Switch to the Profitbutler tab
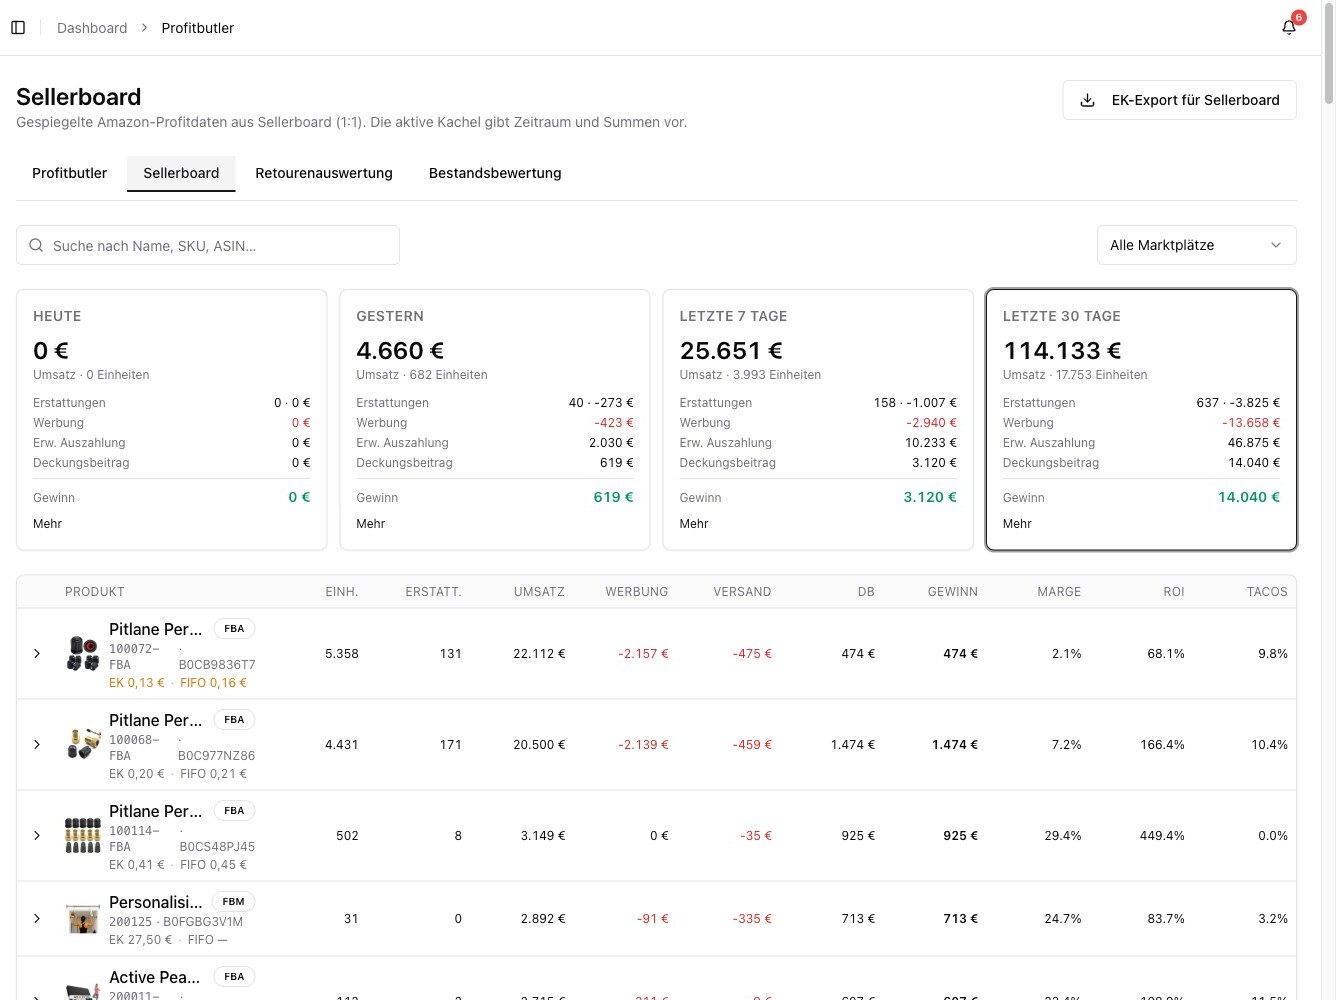This screenshot has height=1000, width=1336. 70,173
